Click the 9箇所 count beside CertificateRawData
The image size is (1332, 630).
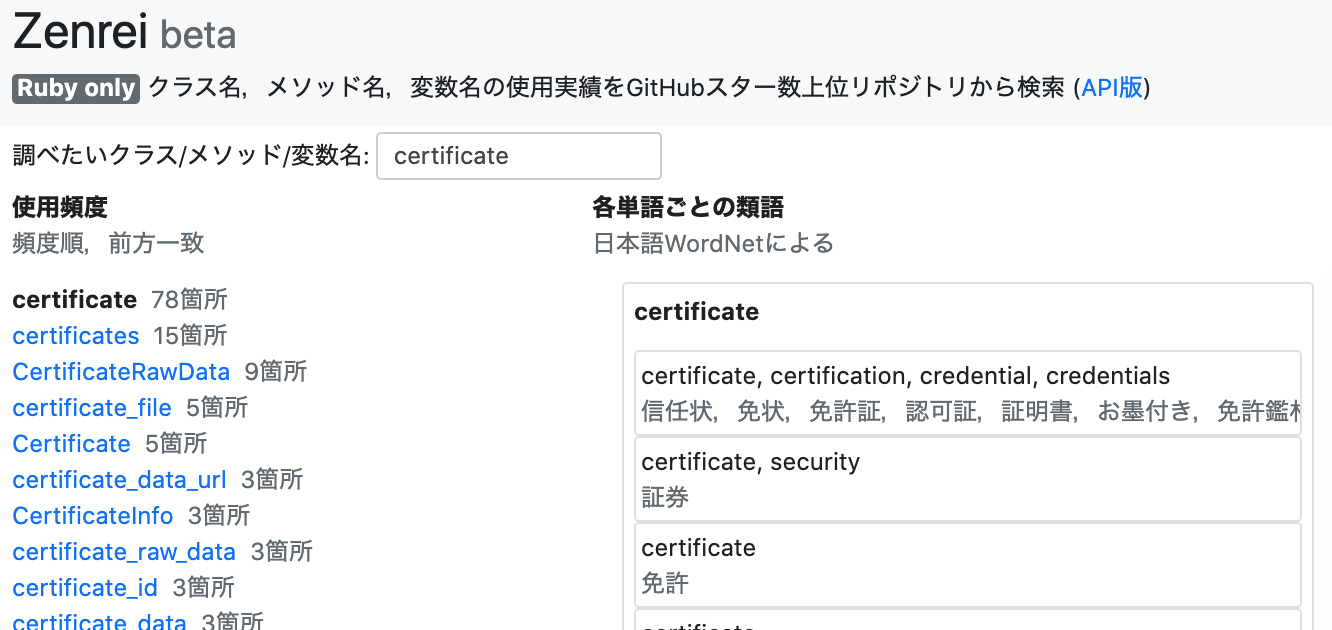[276, 371]
